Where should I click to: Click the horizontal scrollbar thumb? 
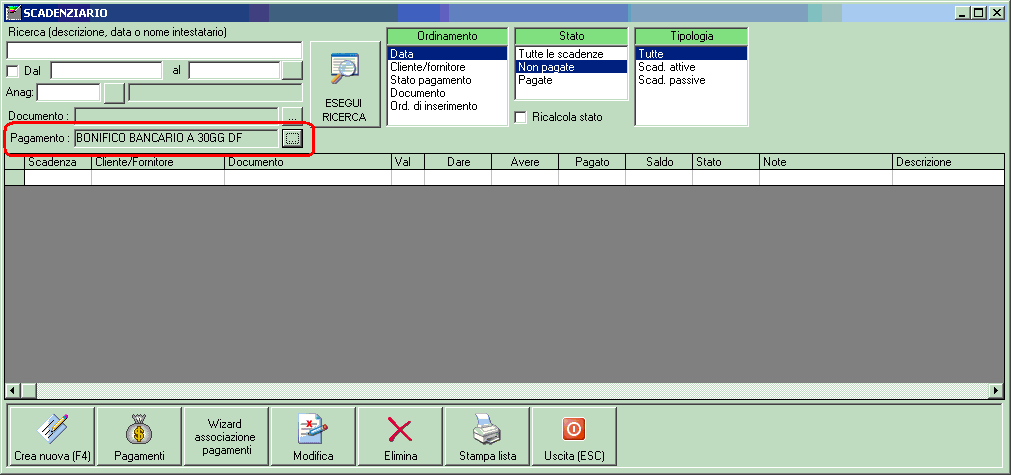coord(29,391)
